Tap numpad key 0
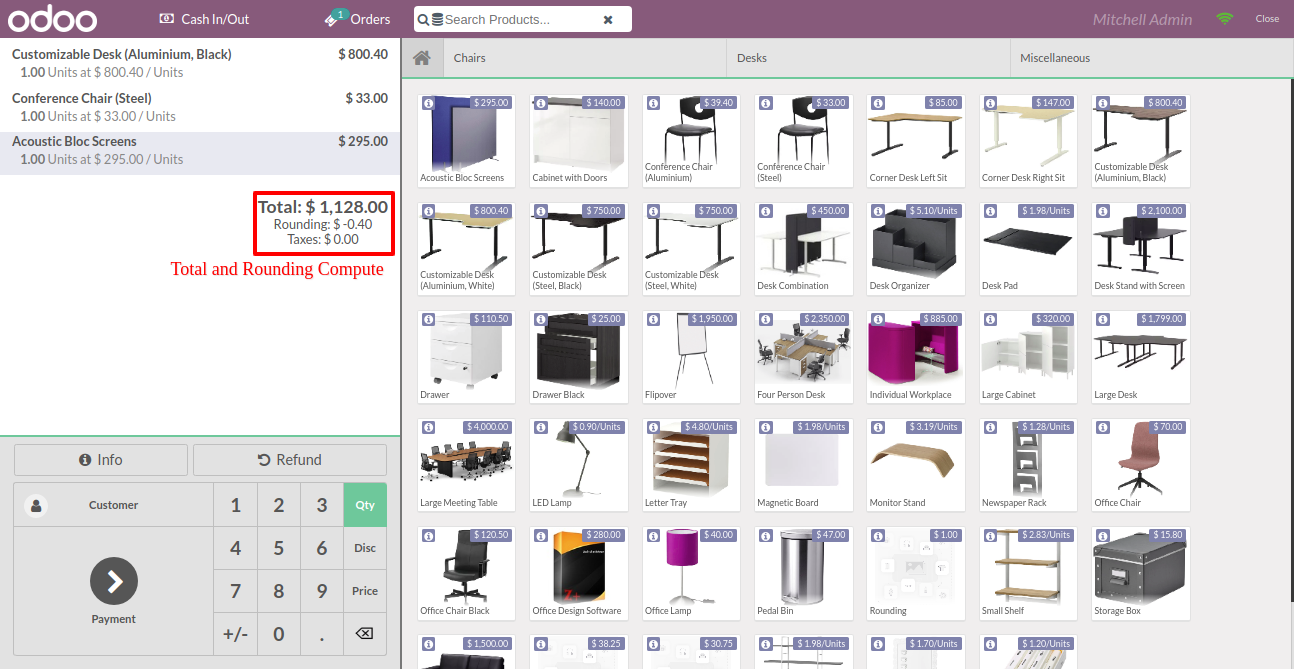1294x669 pixels. (x=279, y=633)
